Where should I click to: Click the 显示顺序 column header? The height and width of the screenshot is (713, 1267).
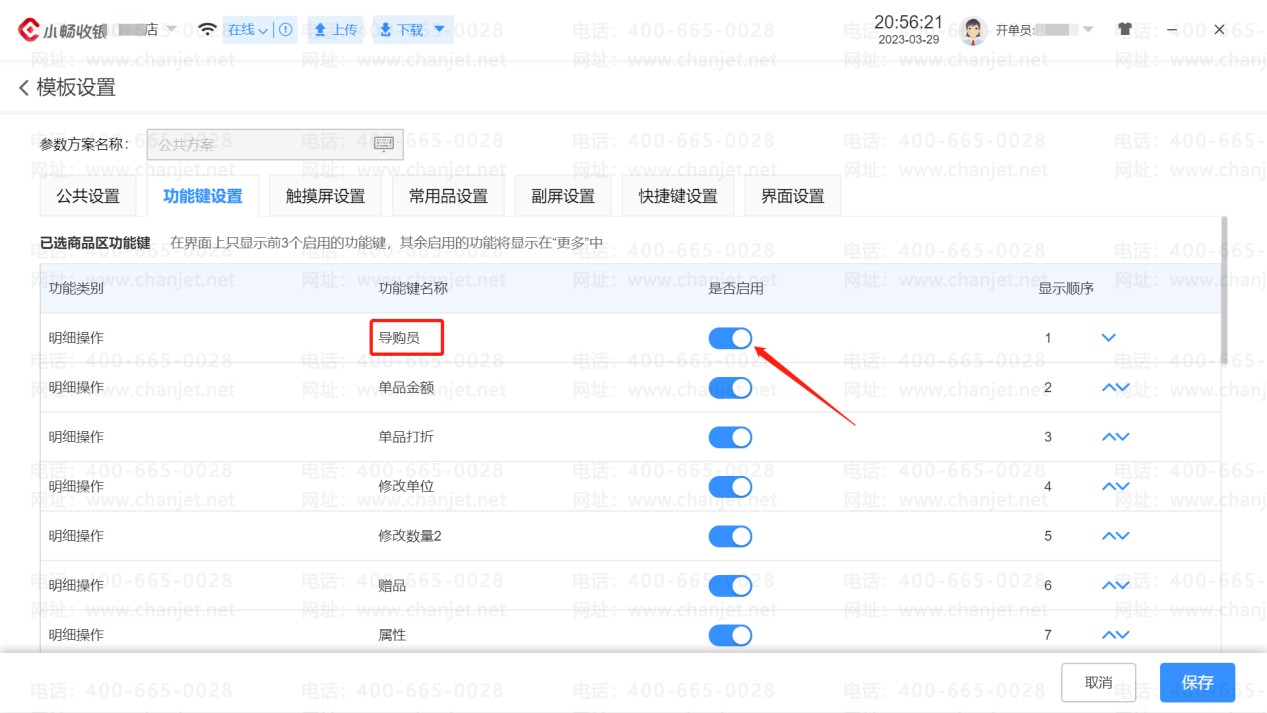1066,289
